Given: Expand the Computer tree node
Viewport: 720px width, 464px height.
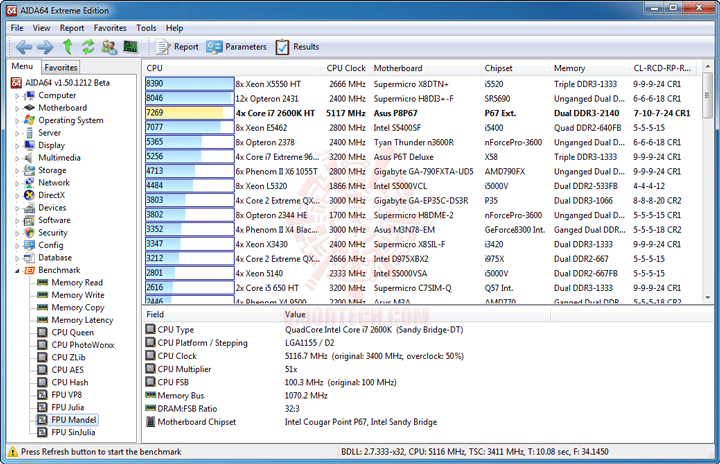Looking at the screenshot, I should (x=17, y=96).
